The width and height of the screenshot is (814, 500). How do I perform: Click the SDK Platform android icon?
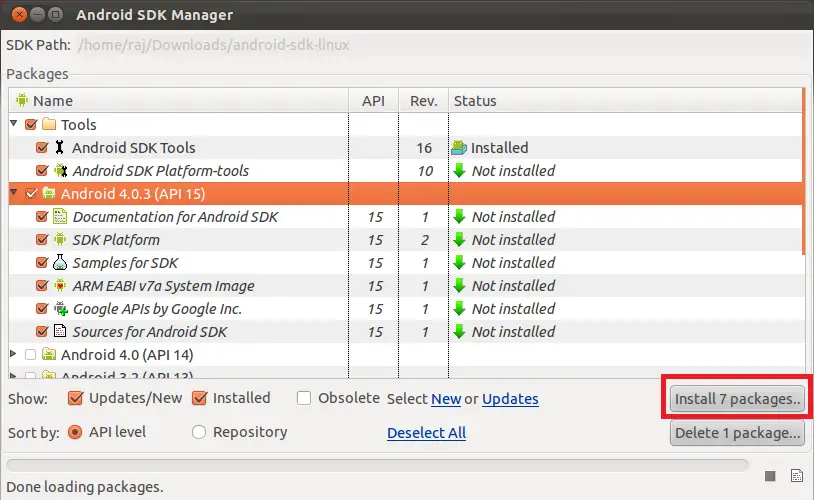pos(60,239)
